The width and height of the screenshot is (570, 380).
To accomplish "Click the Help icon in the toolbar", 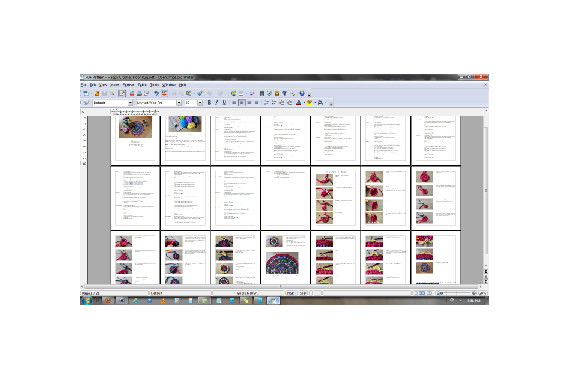I will pyautogui.click(x=302, y=93).
